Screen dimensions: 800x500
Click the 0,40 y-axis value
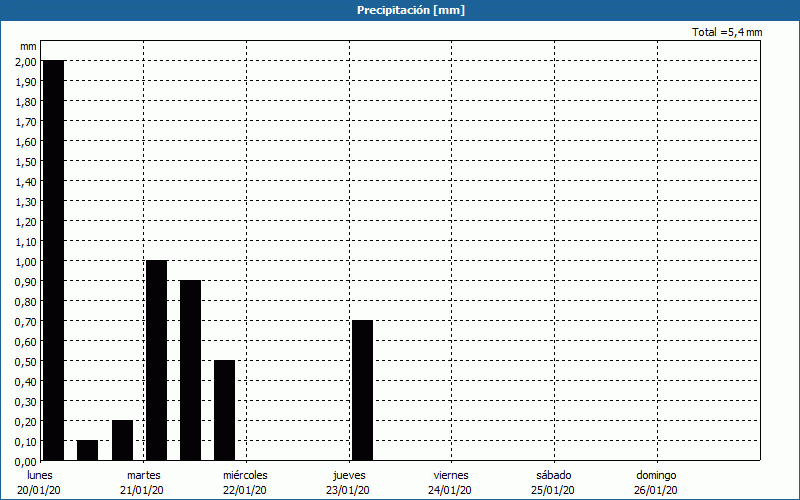[26, 382]
